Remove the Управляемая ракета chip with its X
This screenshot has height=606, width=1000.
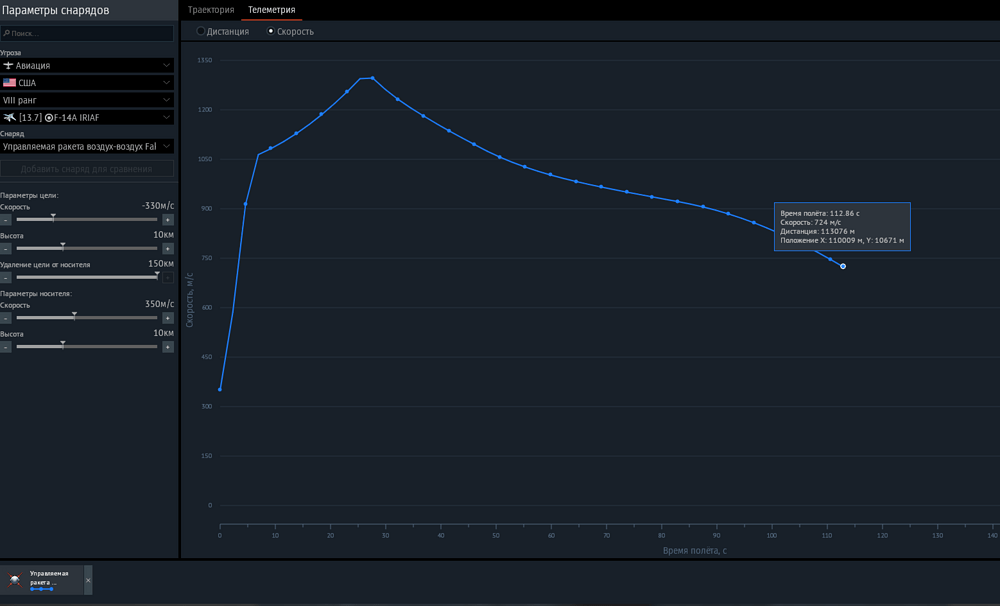click(88, 580)
